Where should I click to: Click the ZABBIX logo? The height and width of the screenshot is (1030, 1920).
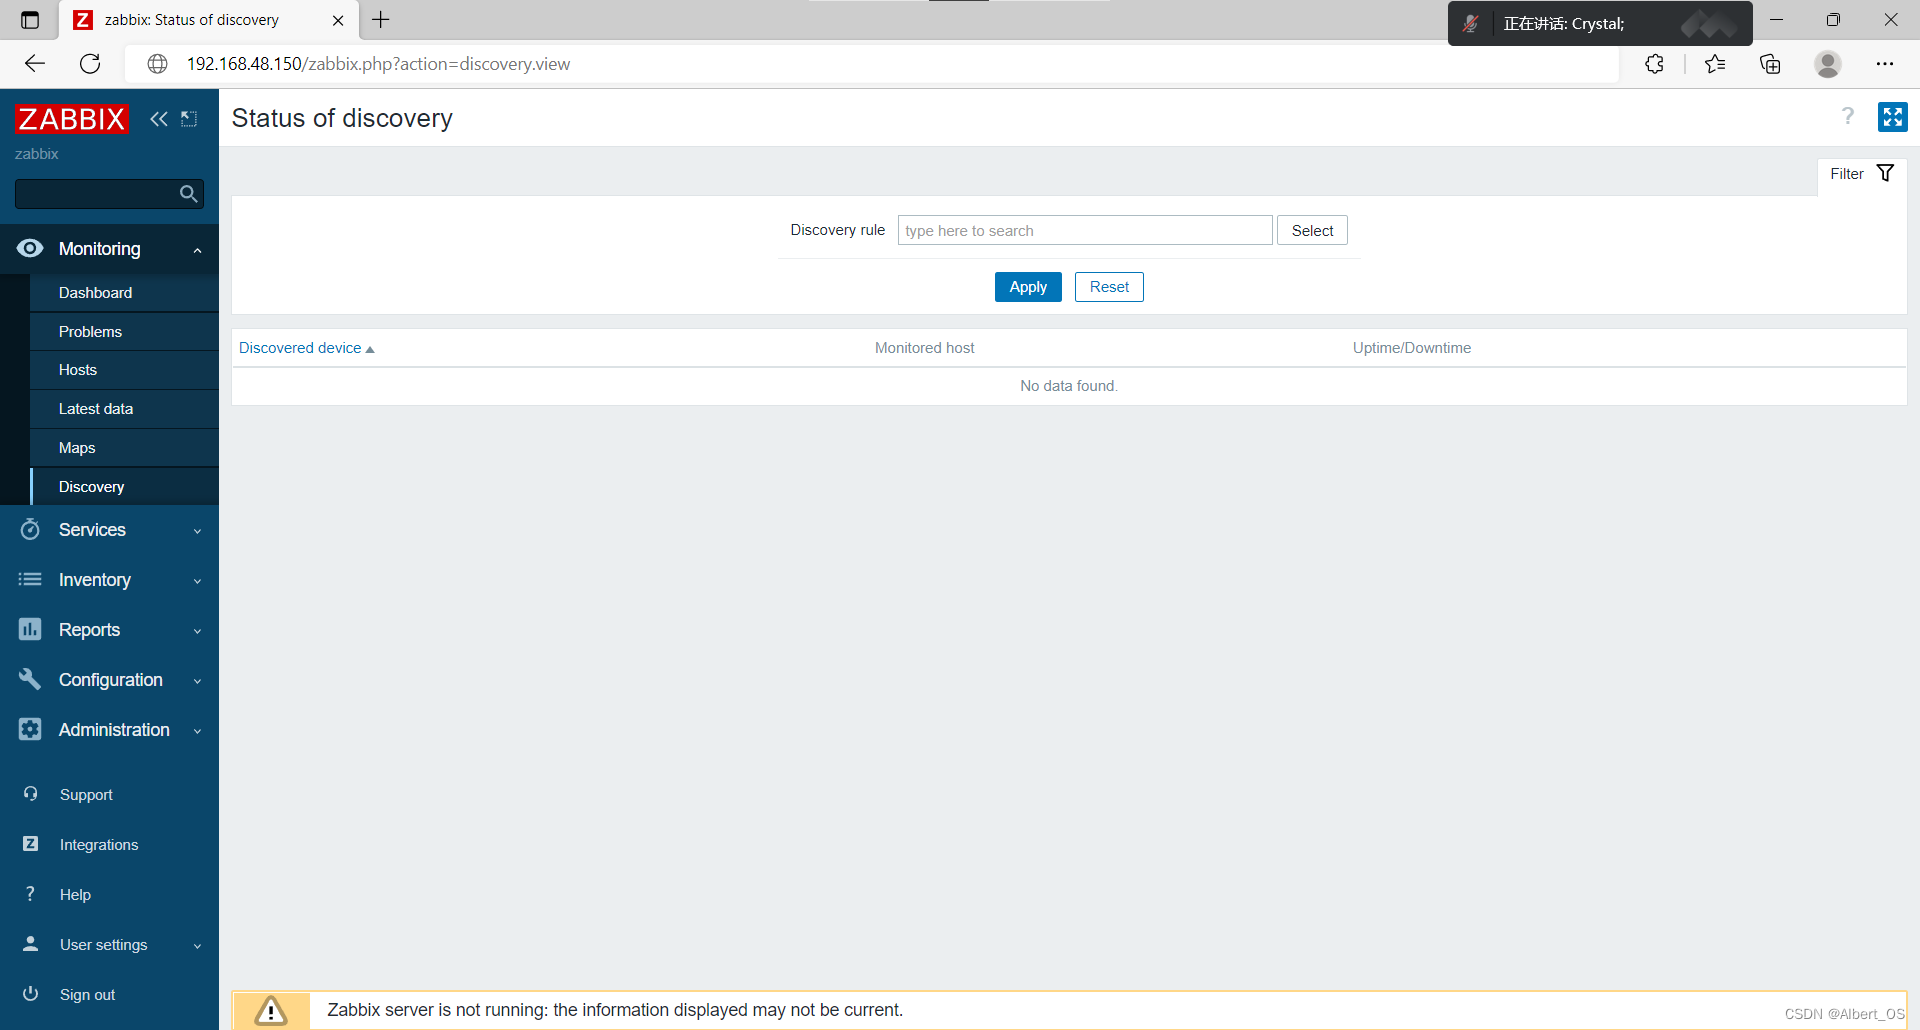72,119
